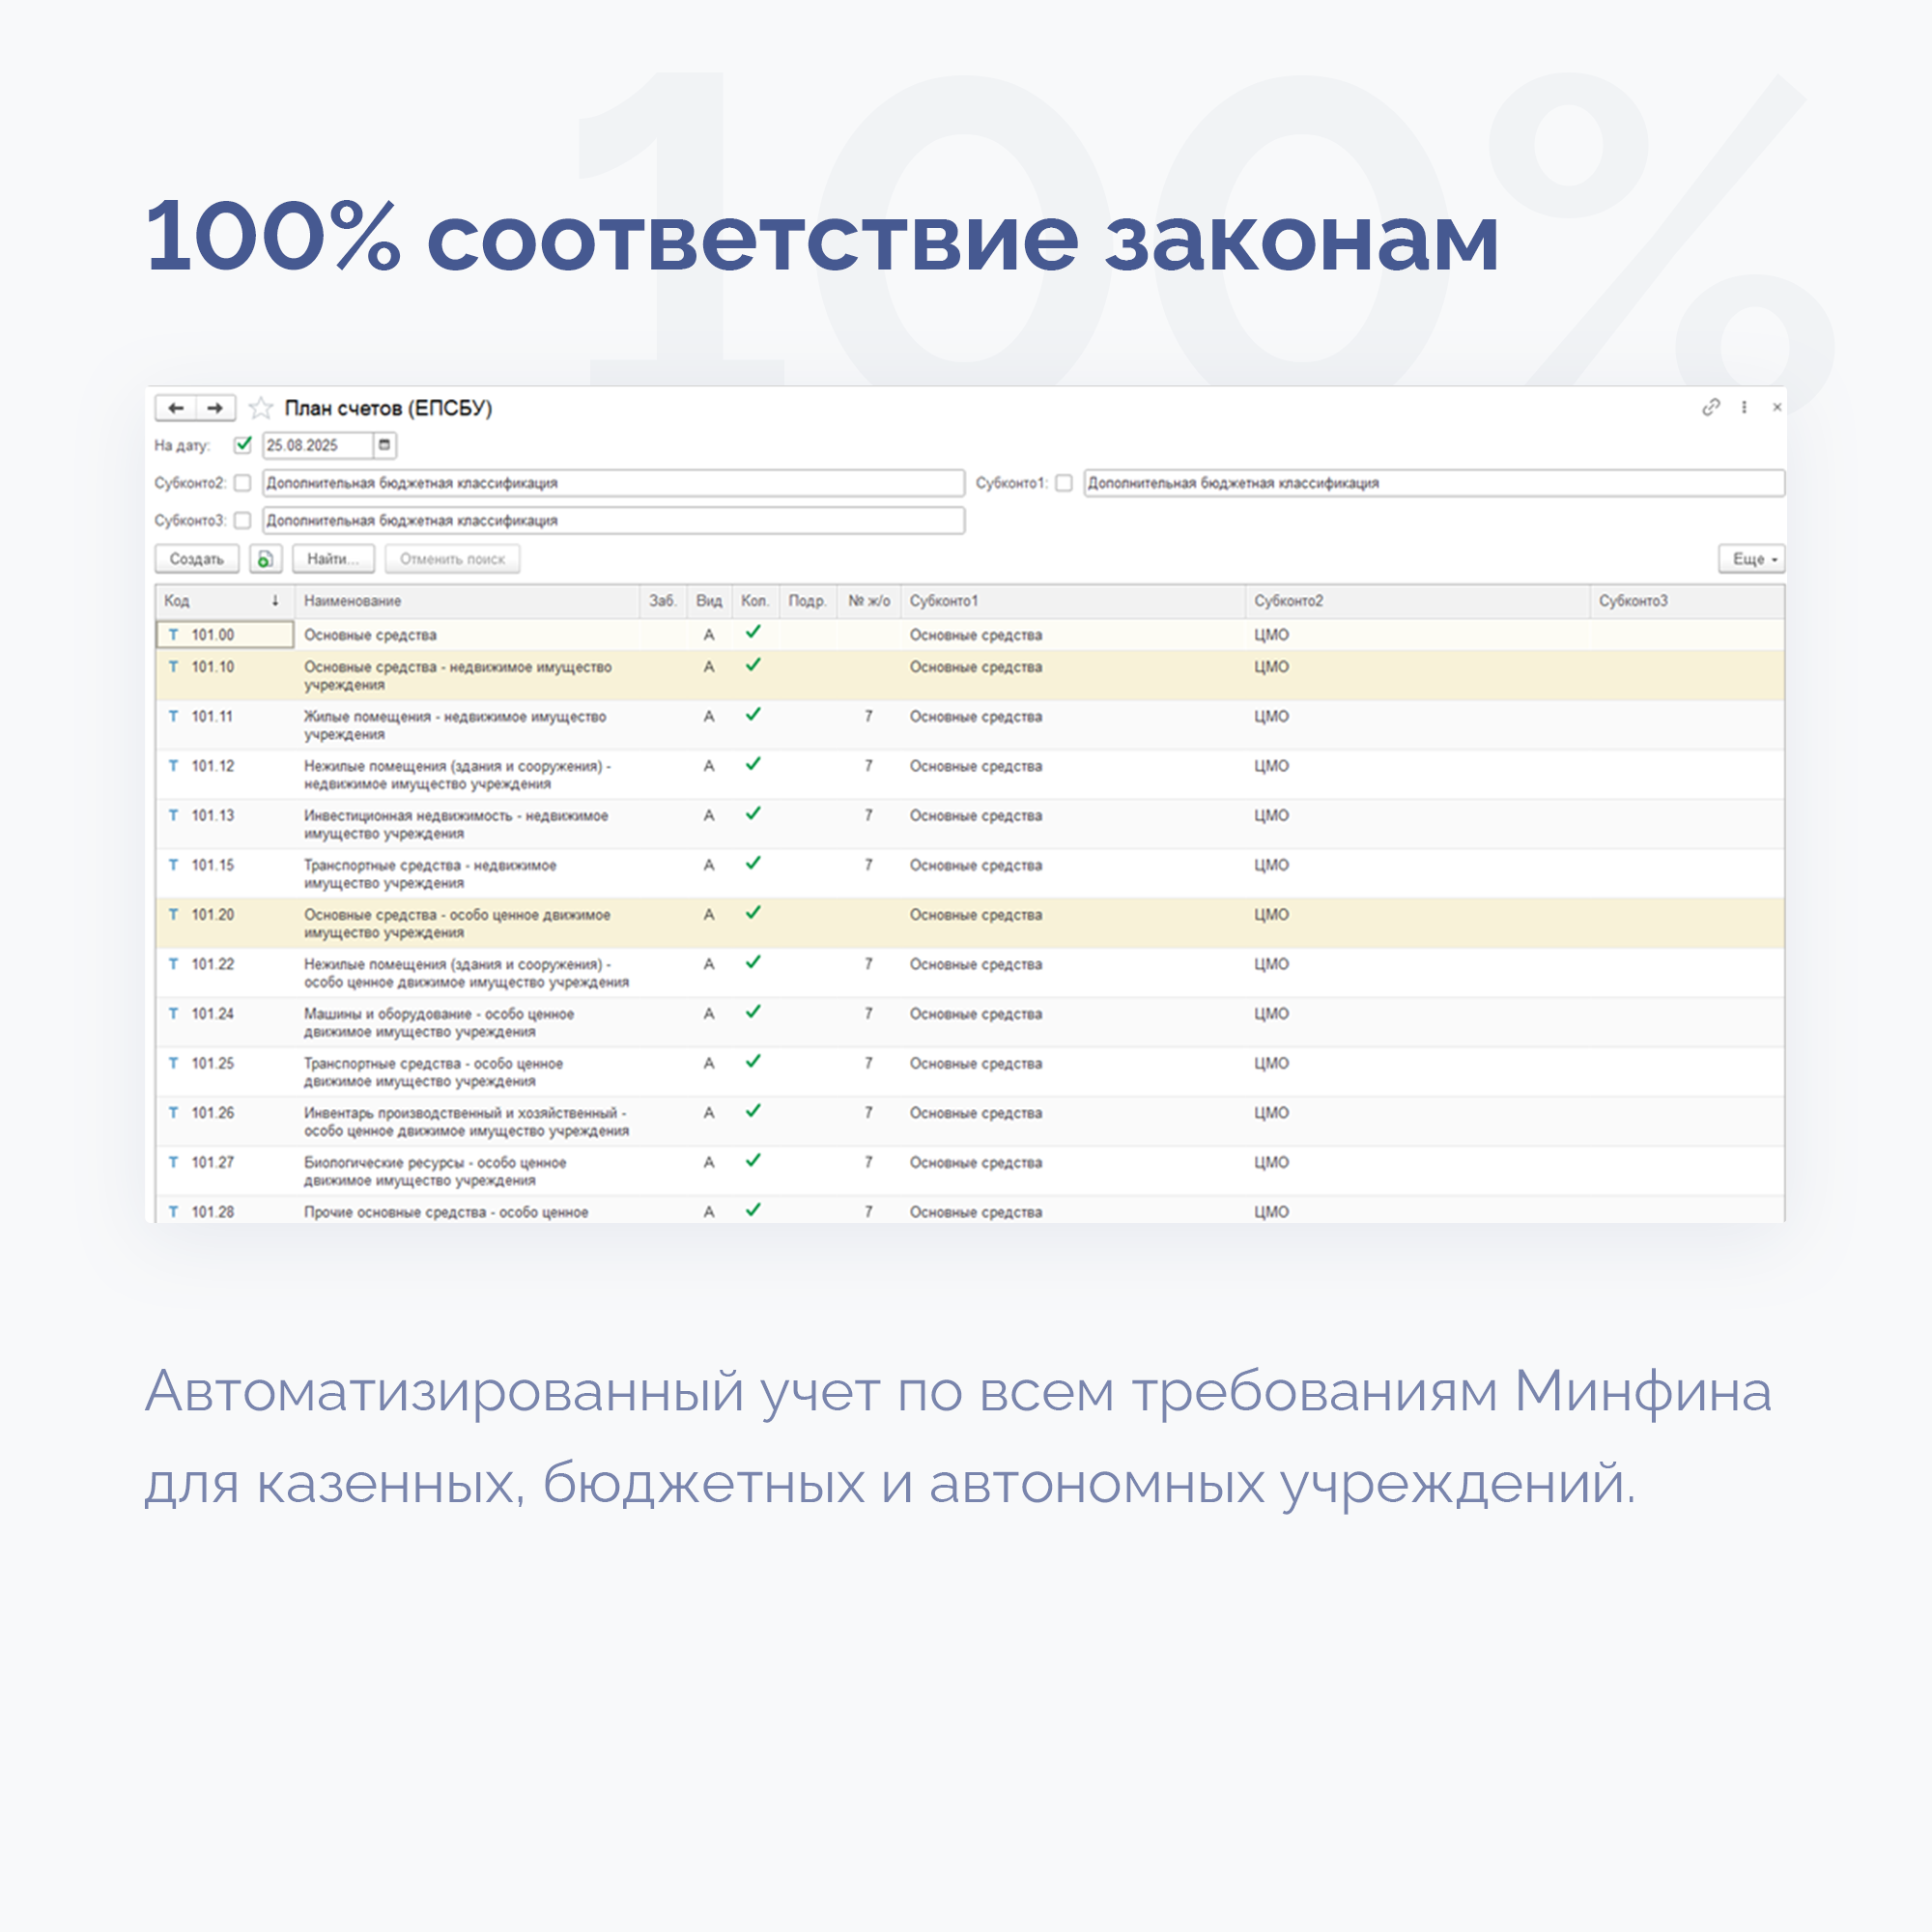Click the Подр. column header

click(807, 601)
